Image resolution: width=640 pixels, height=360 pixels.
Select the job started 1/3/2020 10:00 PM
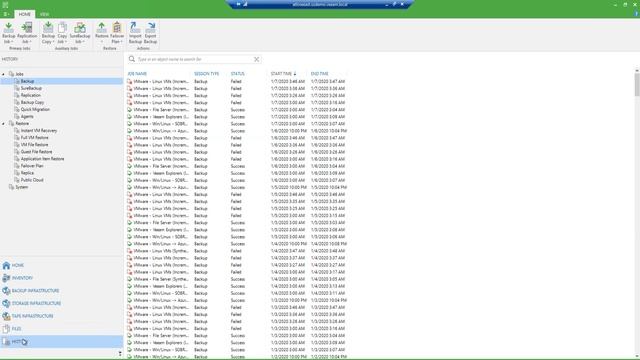(238, 300)
